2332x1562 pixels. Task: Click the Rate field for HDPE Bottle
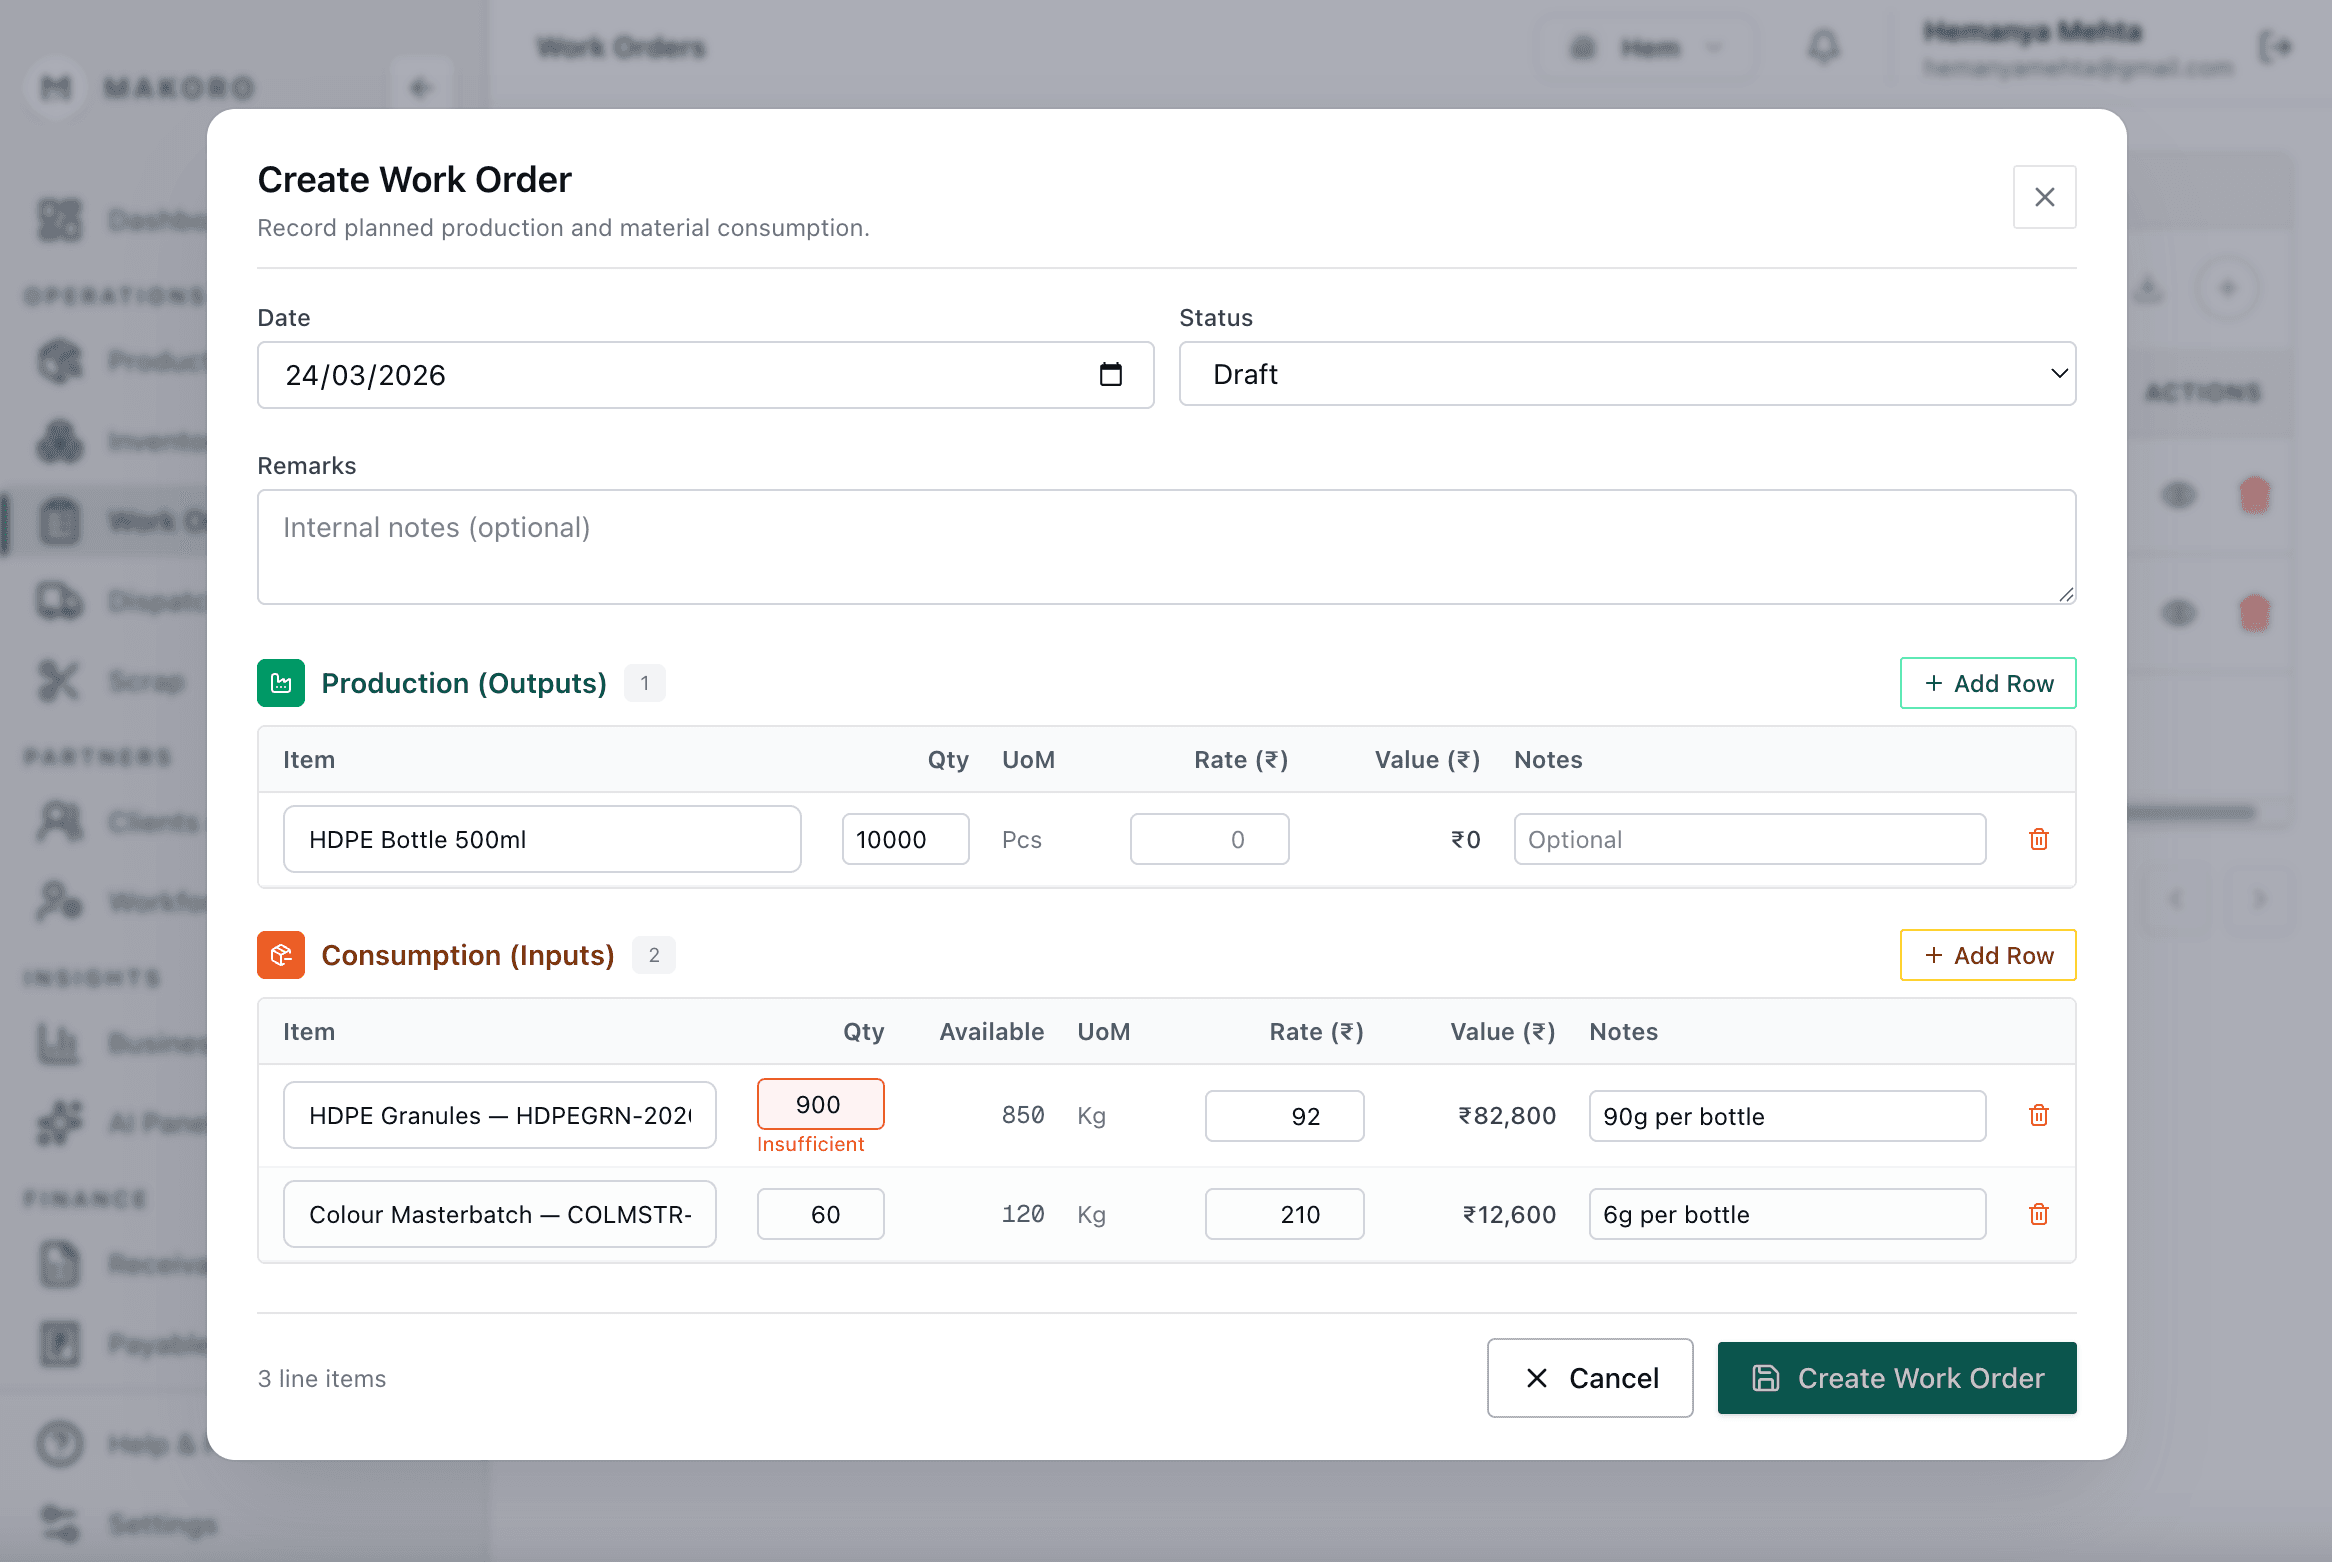coord(1209,839)
